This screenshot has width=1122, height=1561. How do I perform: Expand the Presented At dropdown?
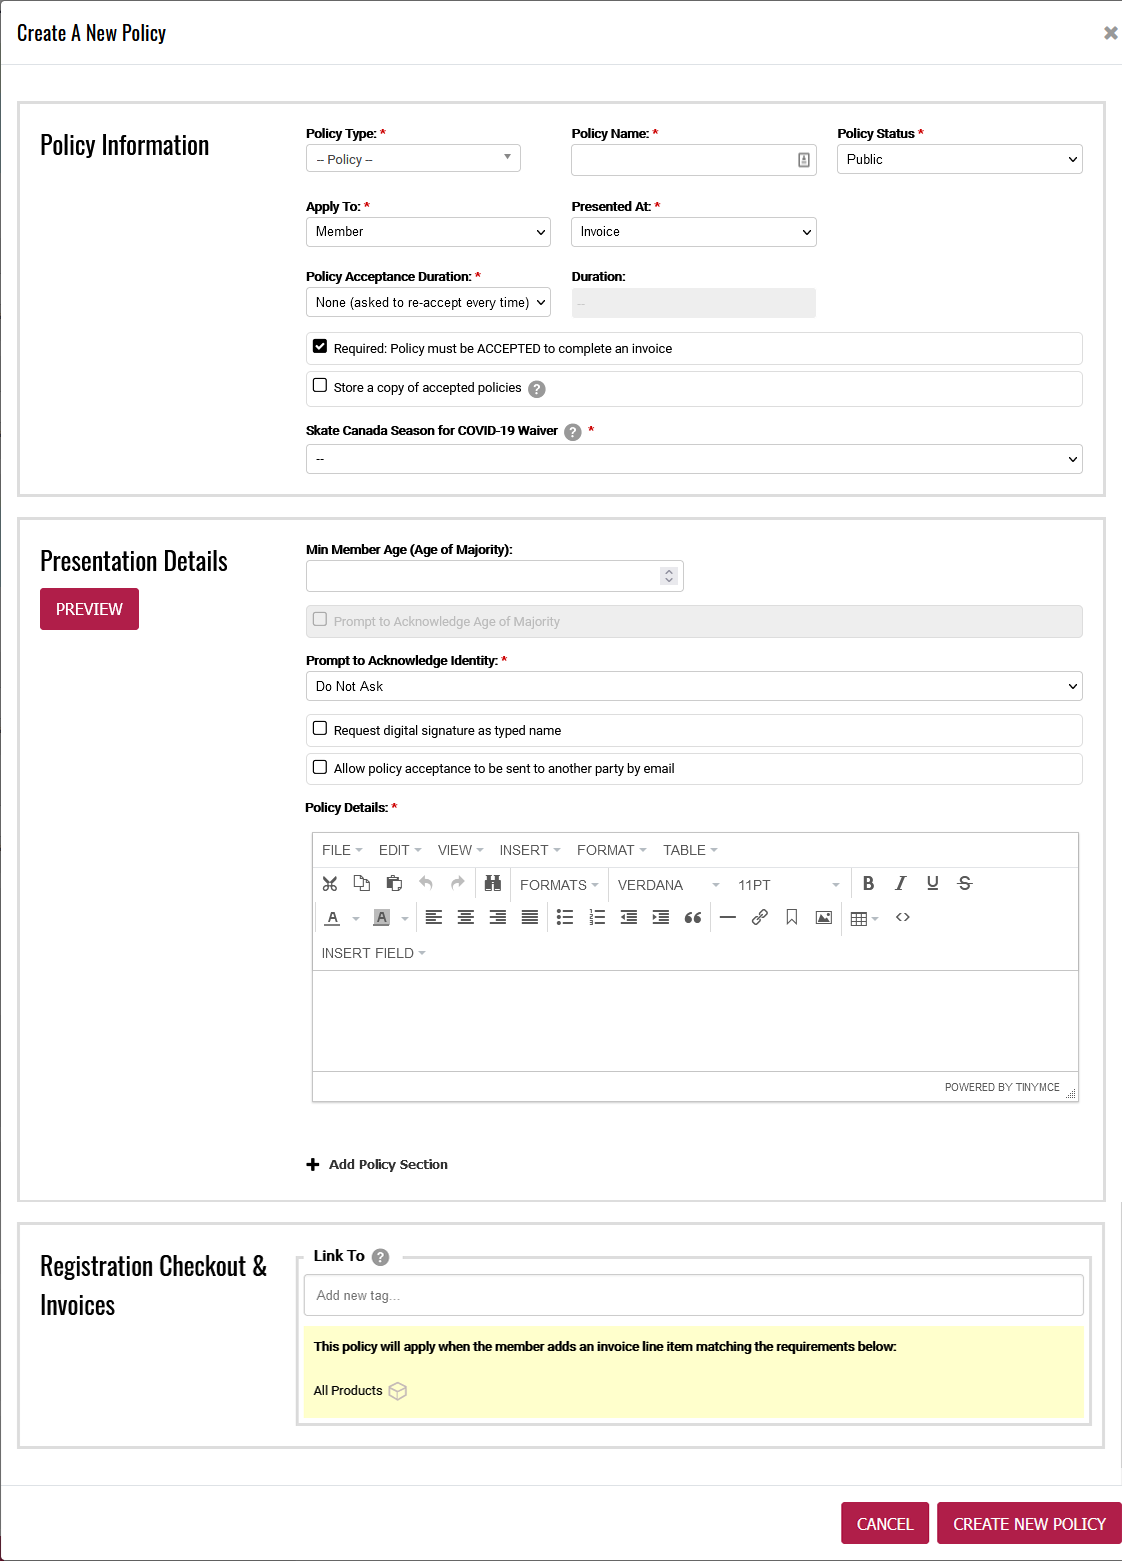coord(693,231)
